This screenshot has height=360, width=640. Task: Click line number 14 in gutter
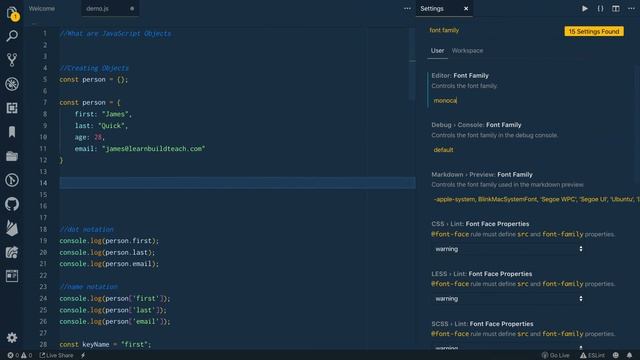(x=43, y=183)
